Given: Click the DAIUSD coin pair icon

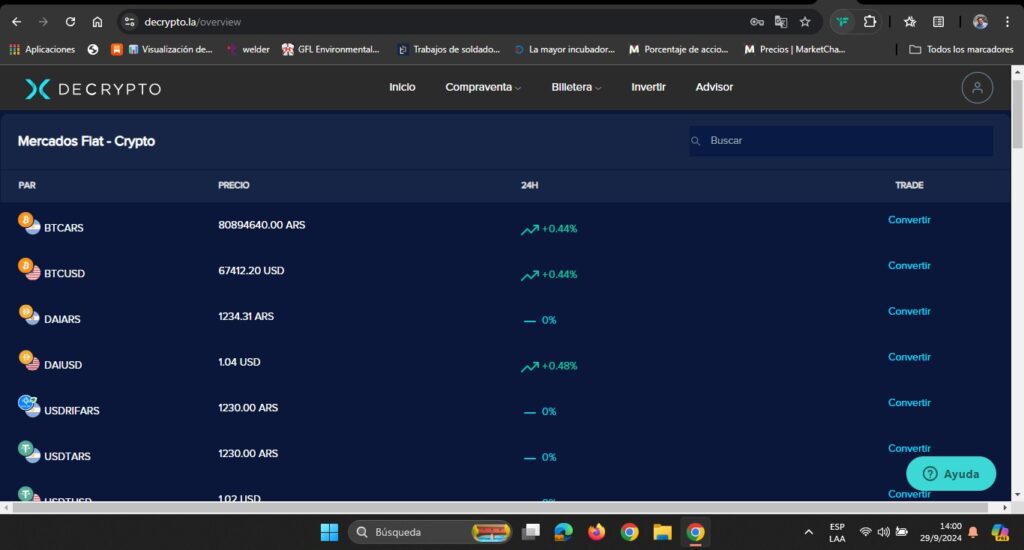Looking at the screenshot, I should pyautogui.click(x=29, y=360).
